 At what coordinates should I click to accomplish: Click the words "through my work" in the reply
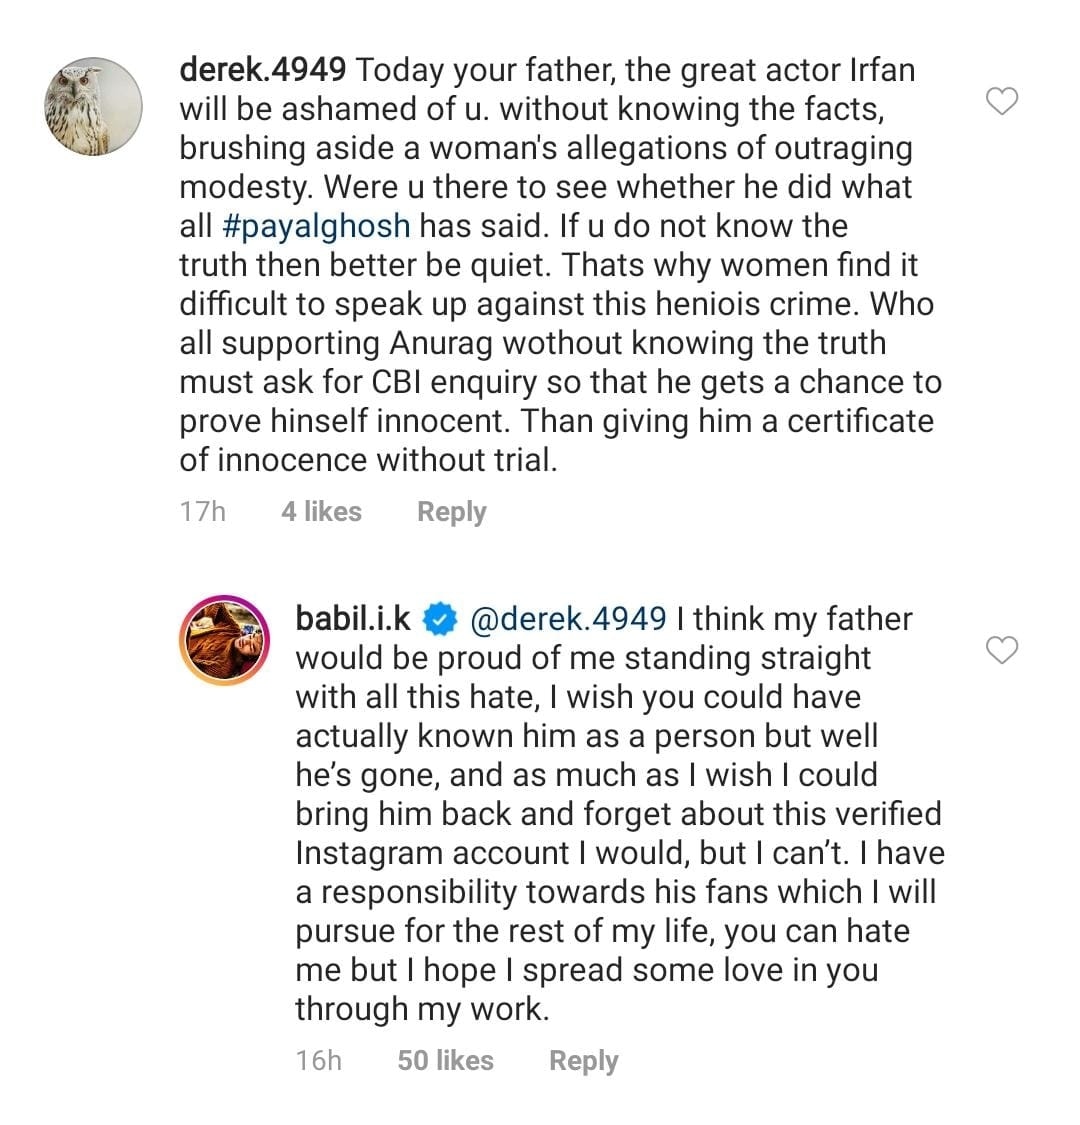[x=421, y=1009]
